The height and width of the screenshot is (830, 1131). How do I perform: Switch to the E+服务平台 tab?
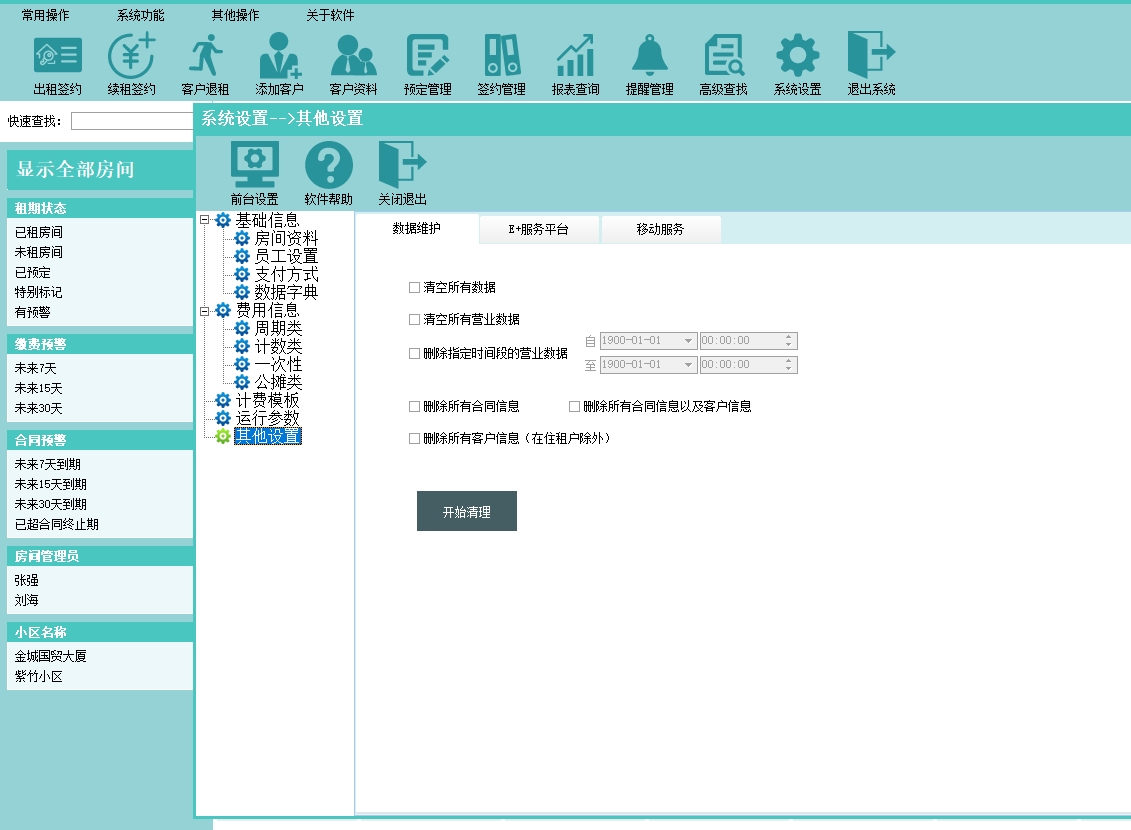(x=538, y=230)
